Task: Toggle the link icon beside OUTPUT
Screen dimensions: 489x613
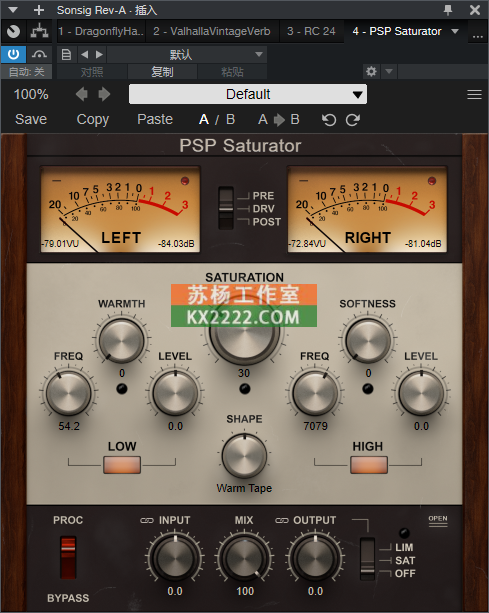Action: pyautogui.click(x=282, y=520)
